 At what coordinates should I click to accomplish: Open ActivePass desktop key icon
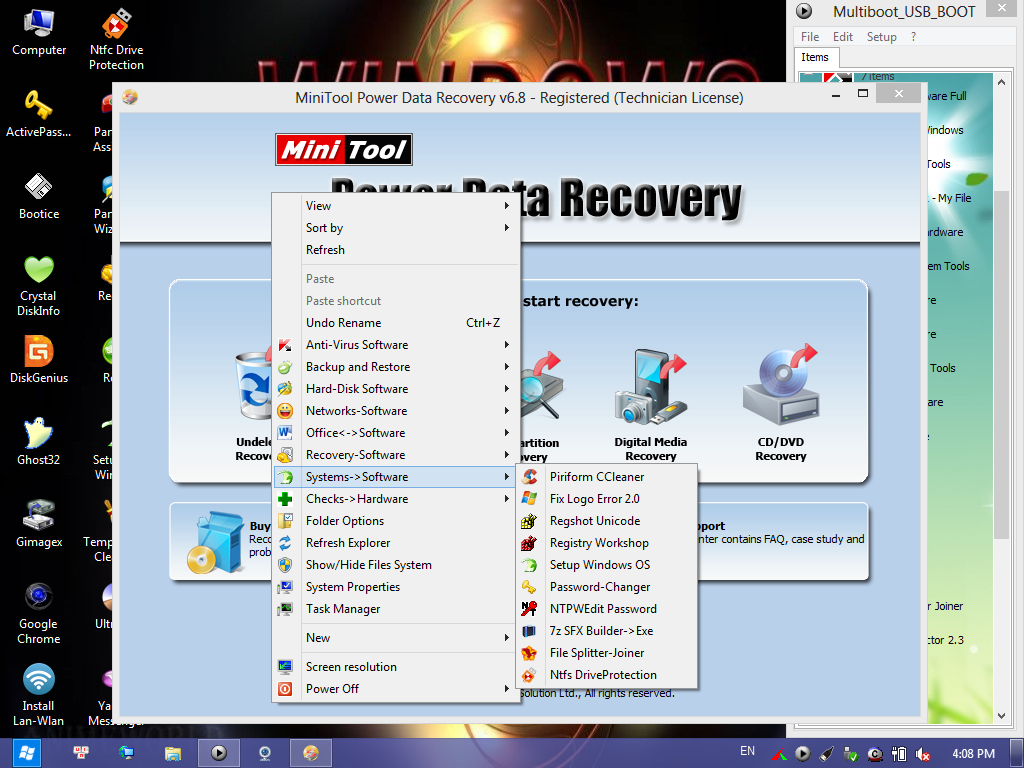coord(39,114)
